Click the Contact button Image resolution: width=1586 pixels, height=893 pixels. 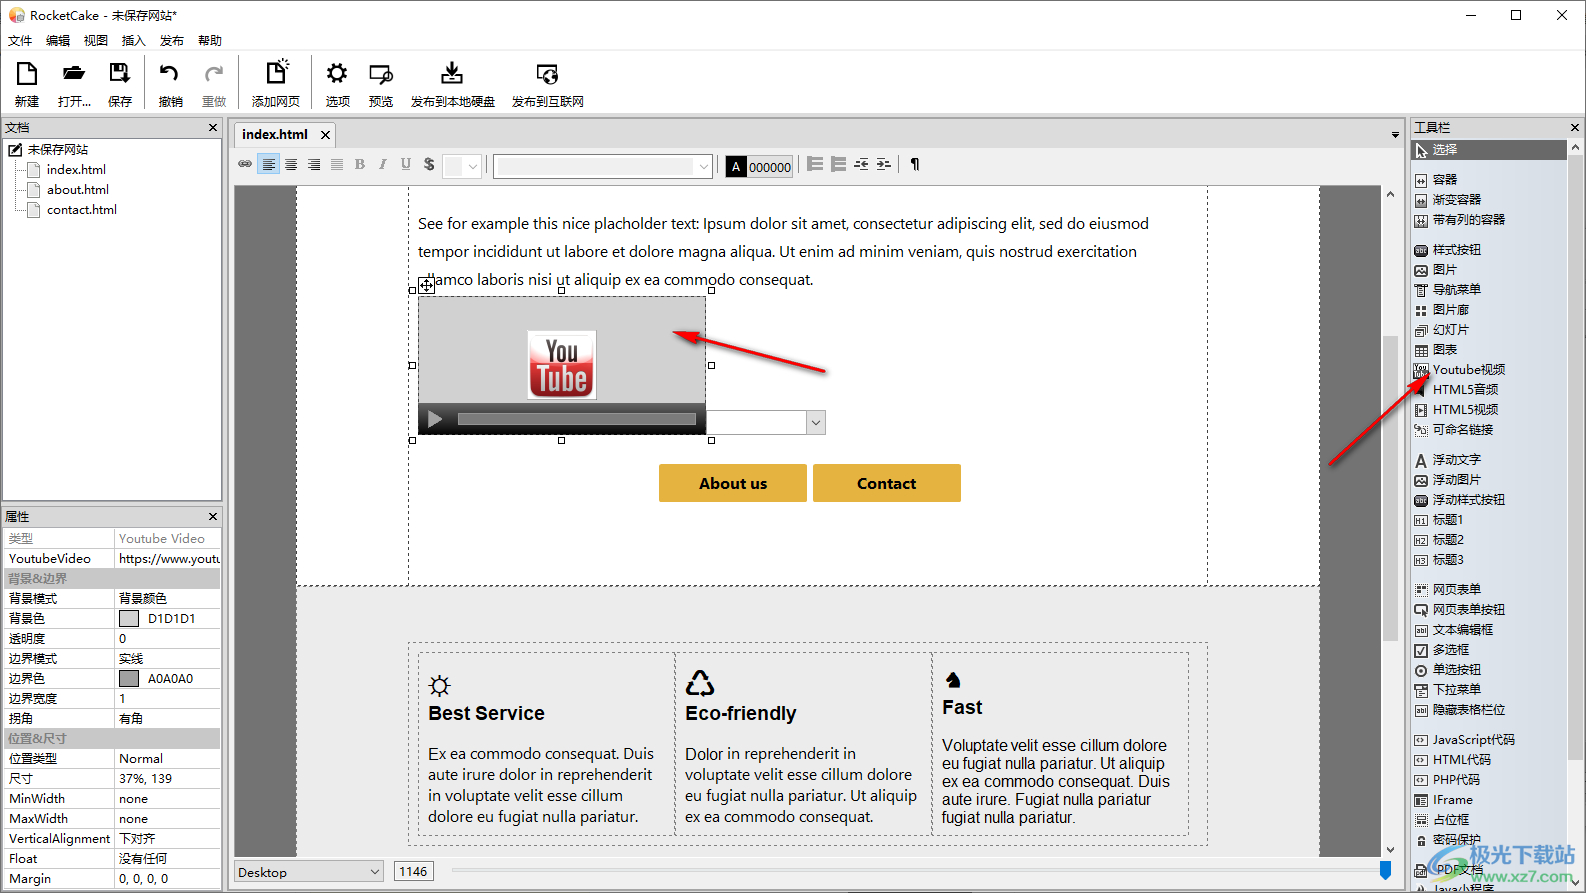click(x=886, y=483)
